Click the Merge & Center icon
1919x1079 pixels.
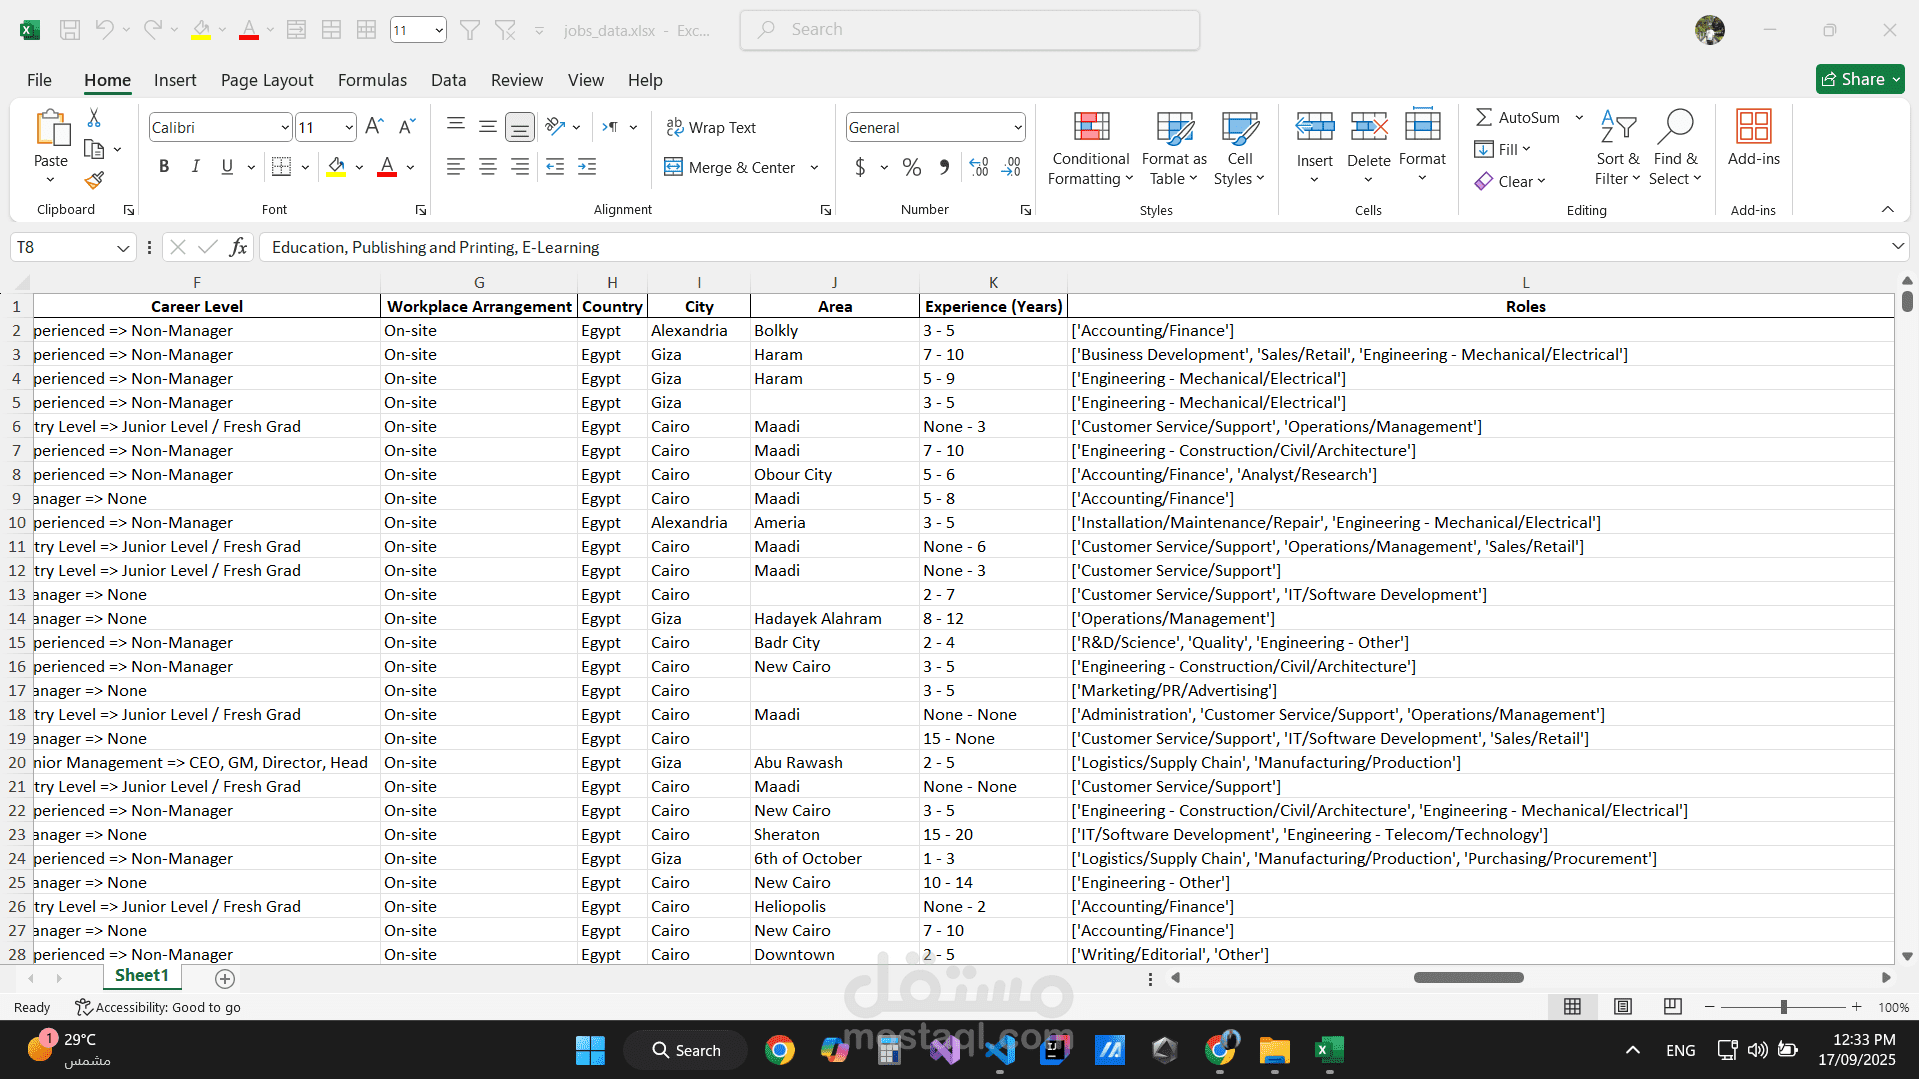[x=673, y=167]
